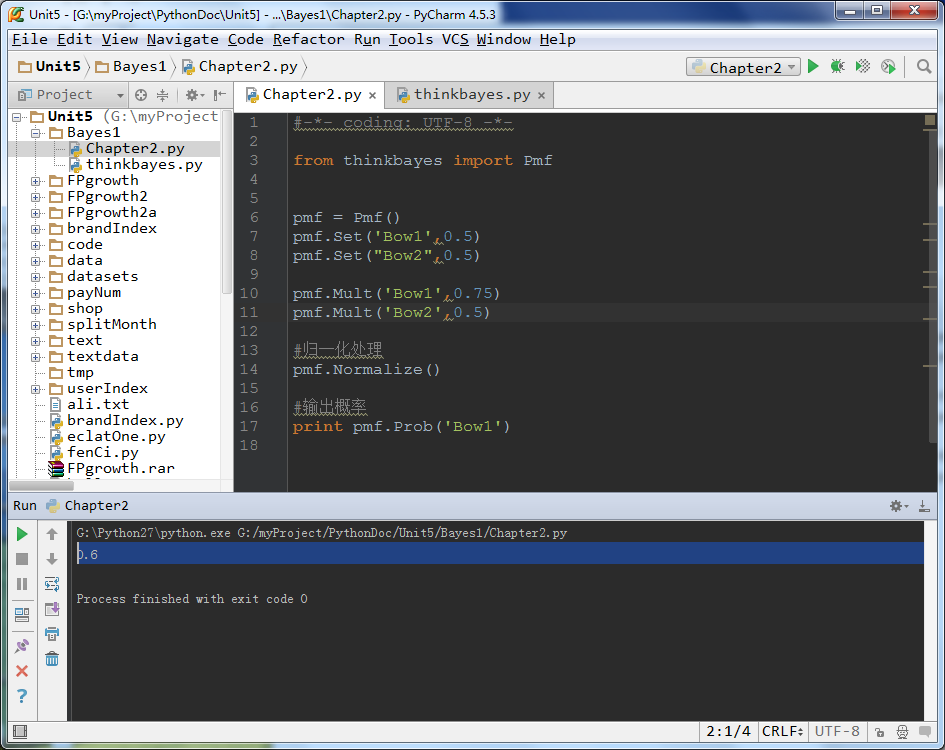The height and width of the screenshot is (750, 945).
Task: Click the concurrency/profile run toolbar icon
Action: (x=888, y=66)
